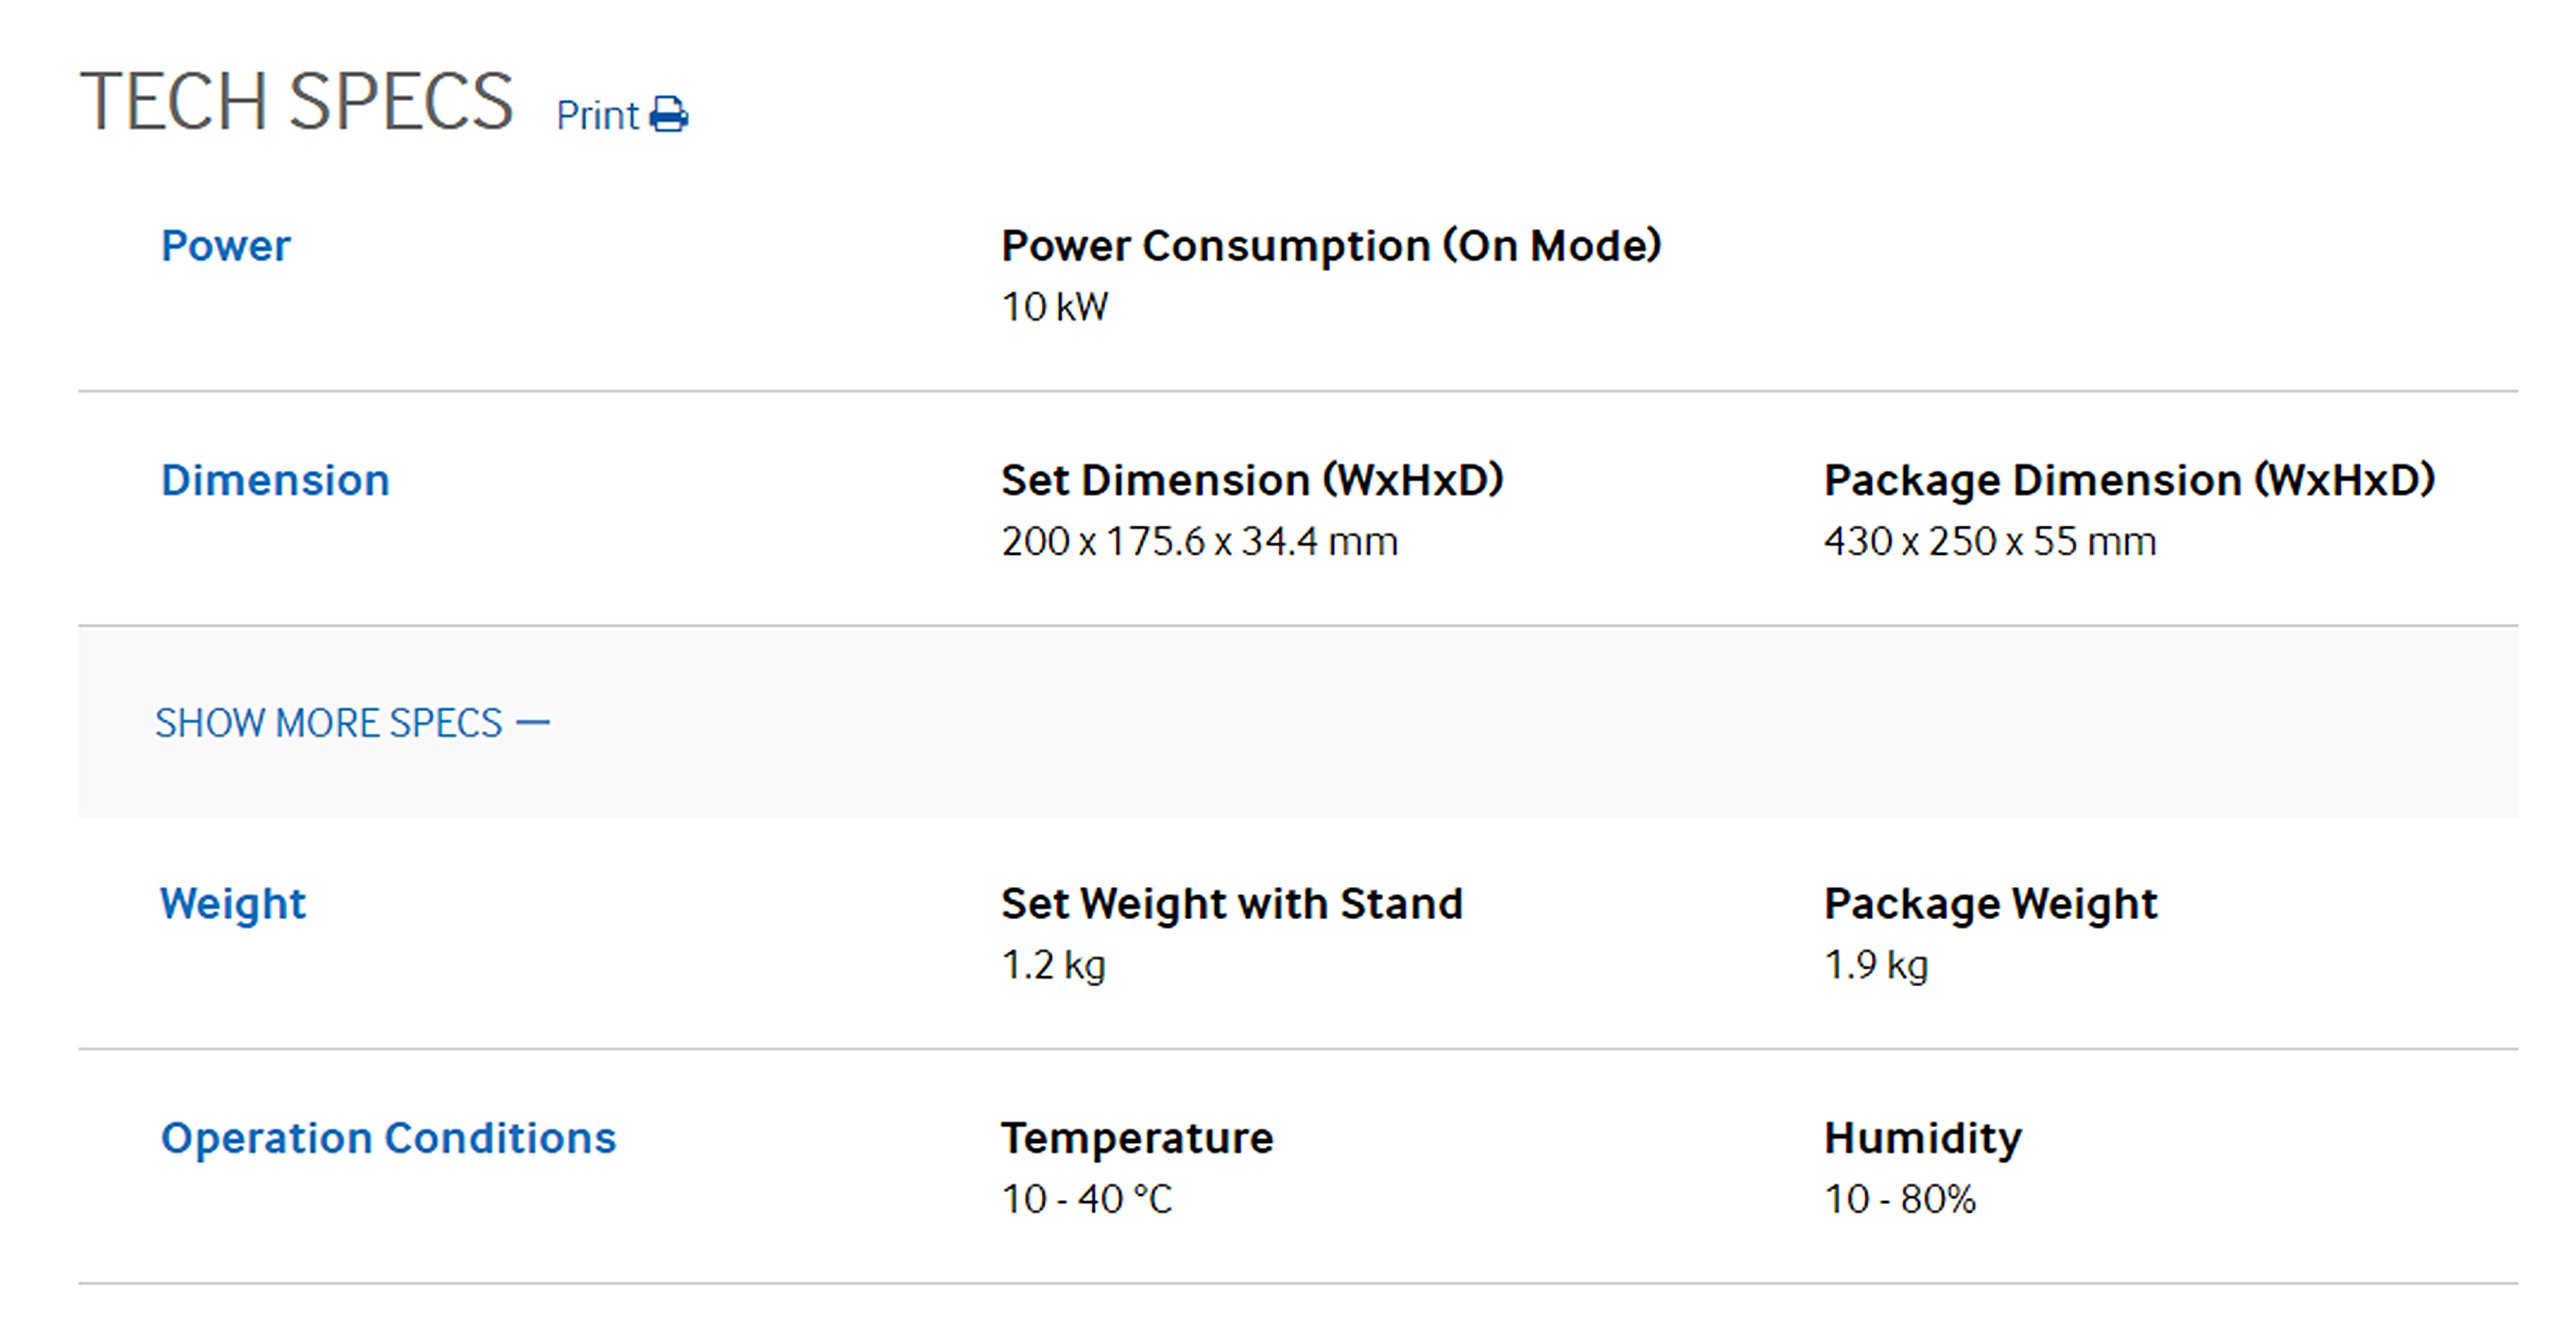Select the Operation Conditions category label
Viewport: 2560px width, 1335px height.
[388, 1138]
